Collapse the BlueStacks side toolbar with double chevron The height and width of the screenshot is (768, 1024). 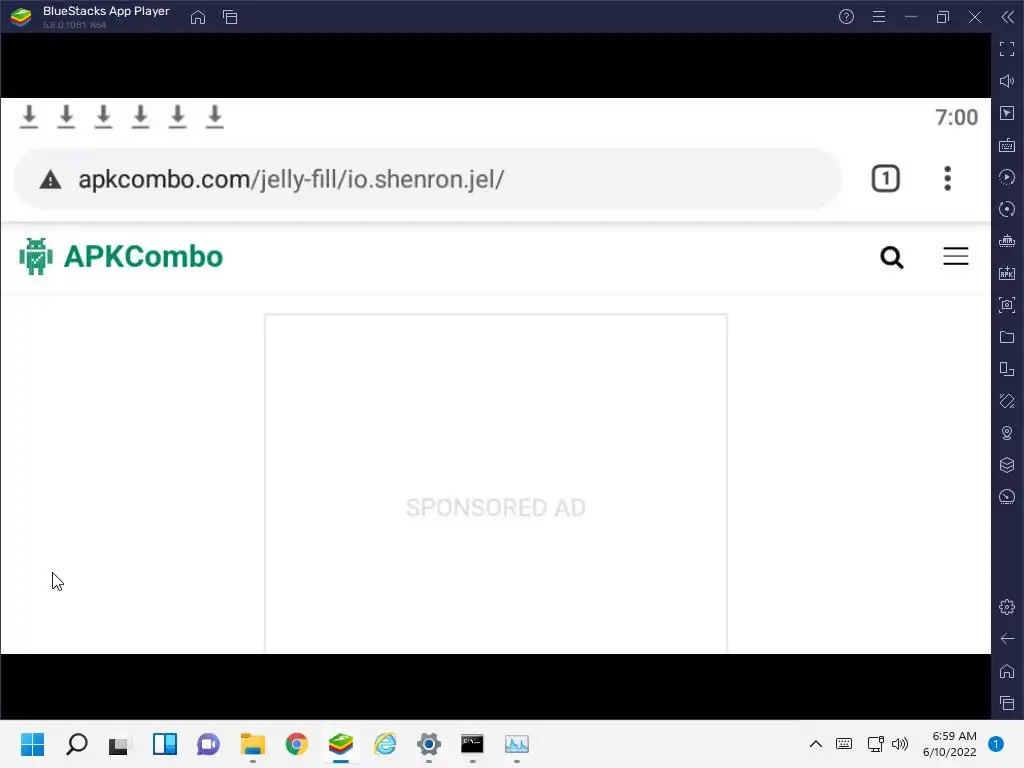click(1007, 17)
